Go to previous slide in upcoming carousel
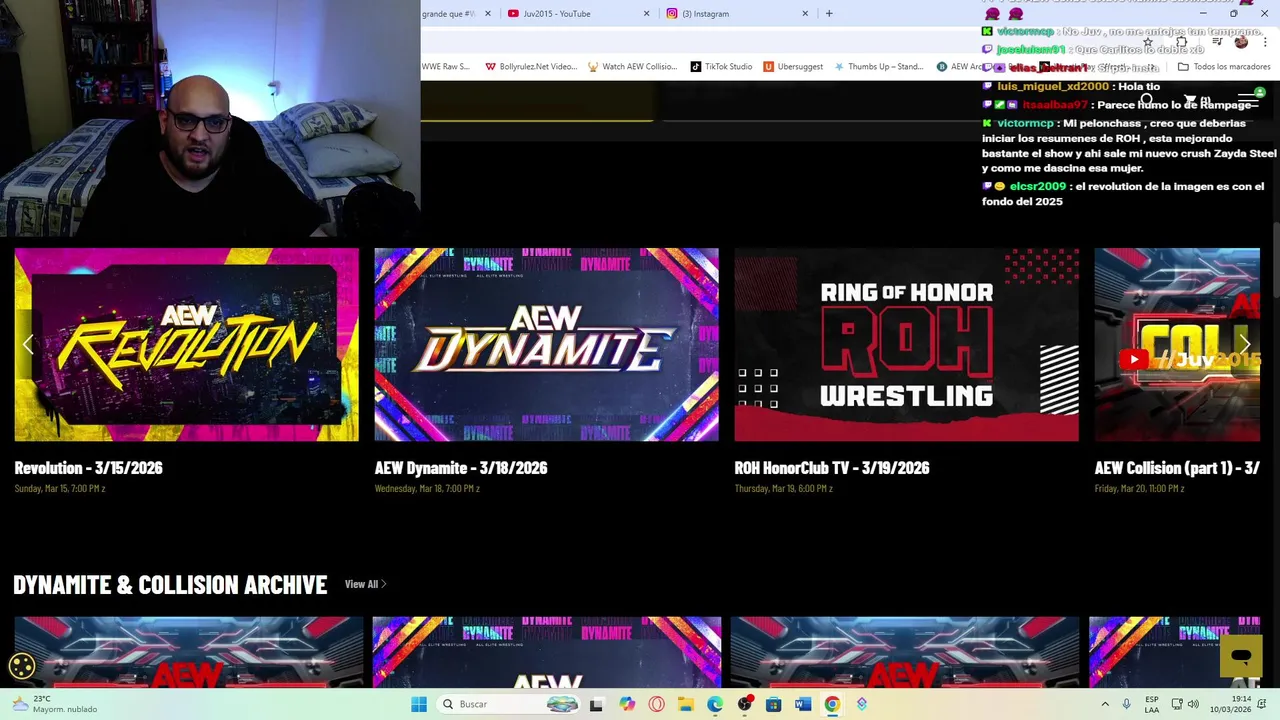The width and height of the screenshot is (1280, 720). click(x=28, y=345)
